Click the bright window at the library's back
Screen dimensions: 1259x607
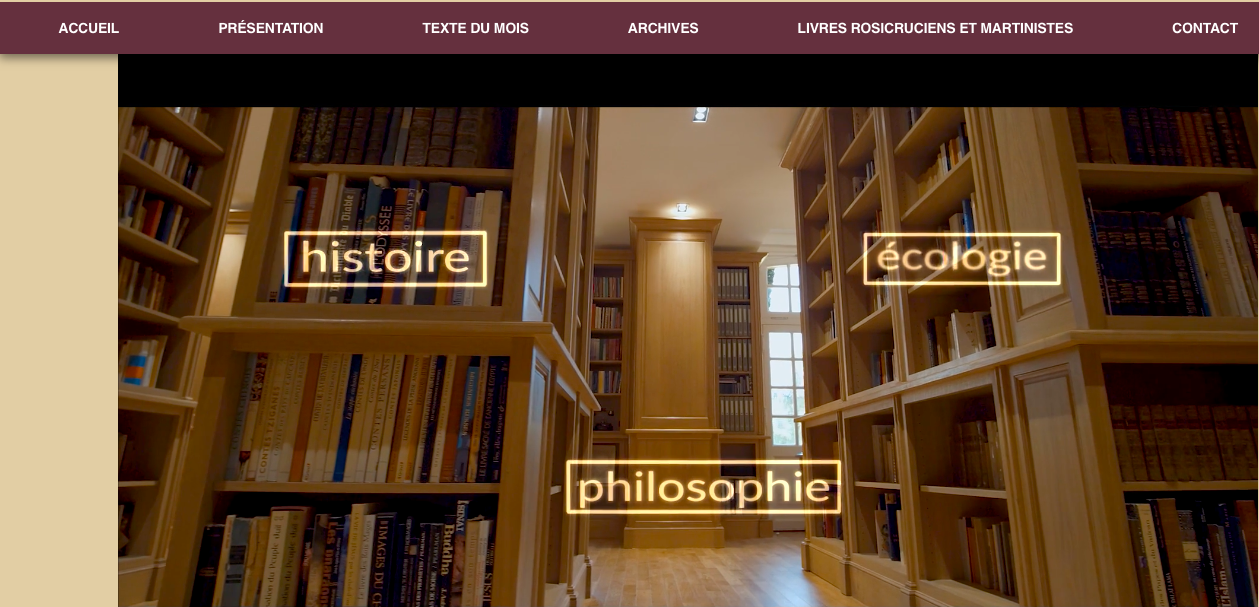tap(785, 340)
